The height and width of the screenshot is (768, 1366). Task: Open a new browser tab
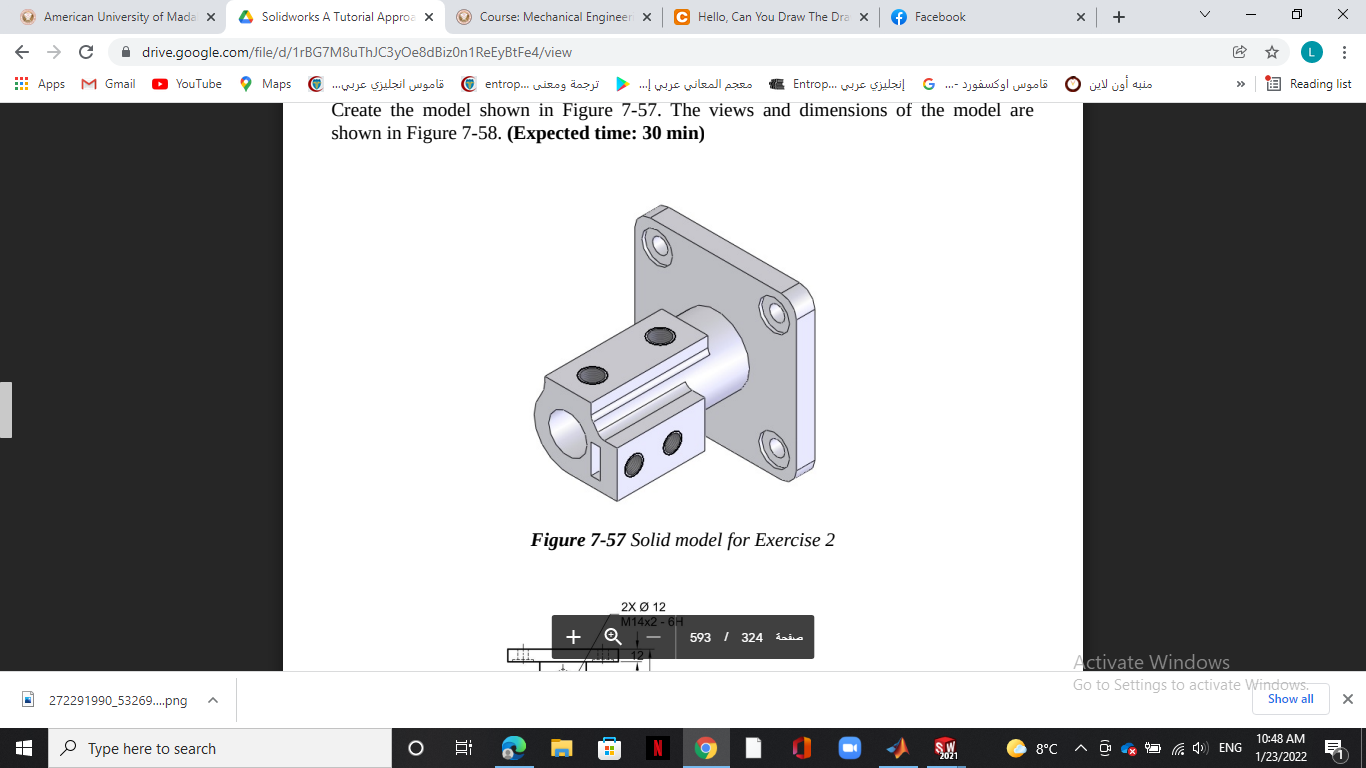pyautogui.click(x=1119, y=17)
